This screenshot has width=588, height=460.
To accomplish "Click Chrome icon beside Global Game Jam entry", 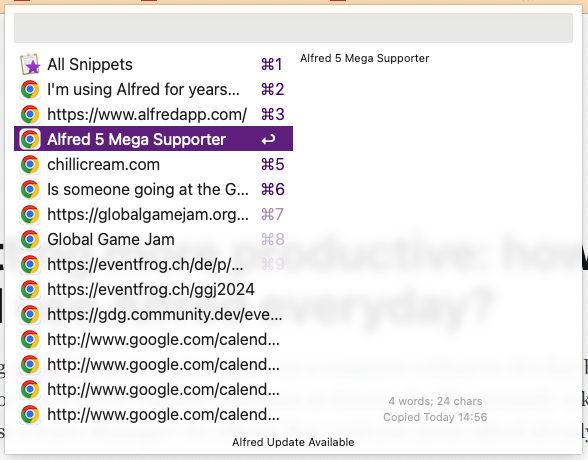I will coord(30,239).
